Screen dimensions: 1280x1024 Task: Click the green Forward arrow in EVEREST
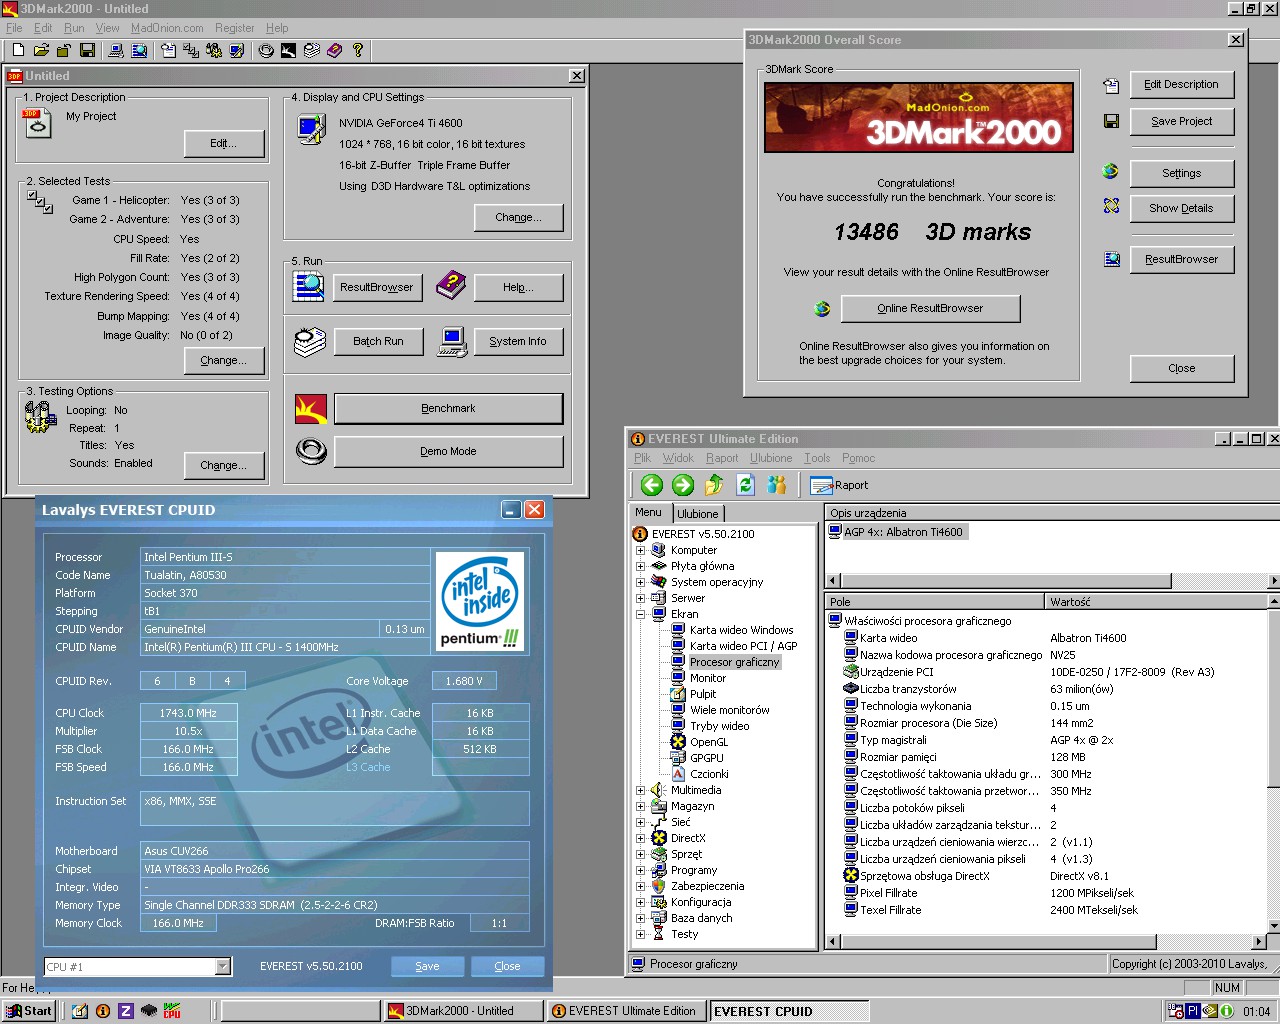[x=683, y=485]
